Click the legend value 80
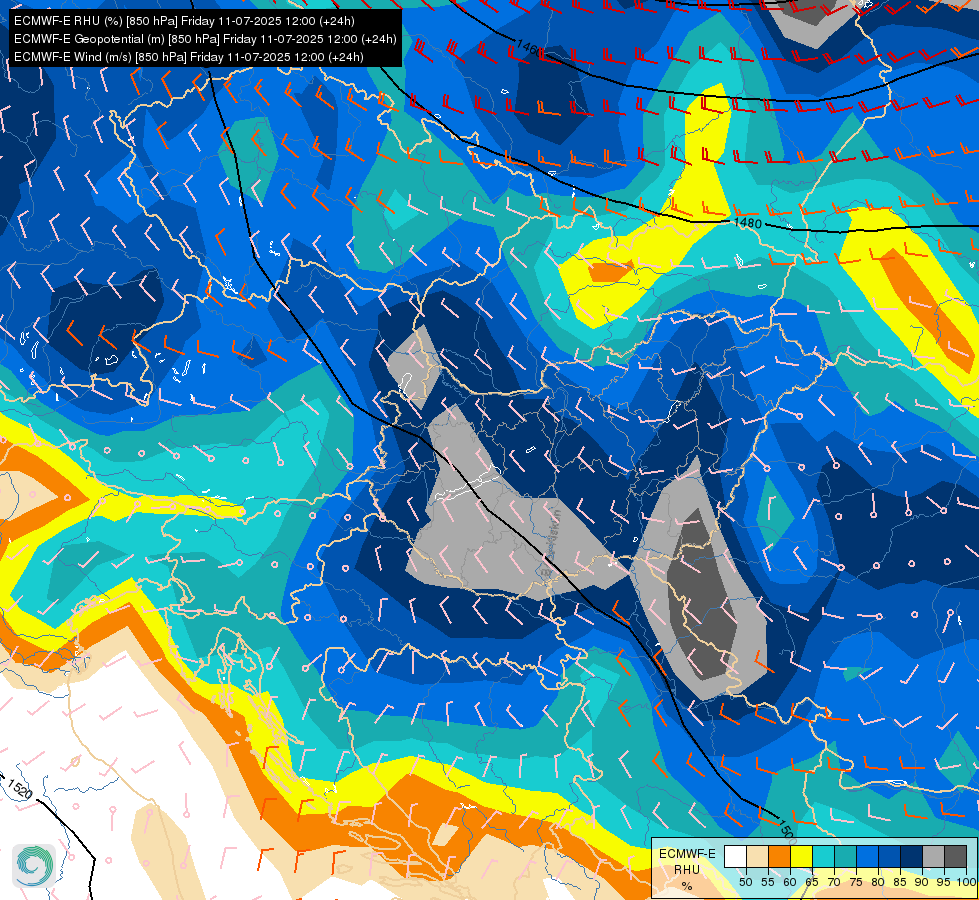The width and height of the screenshot is (979, 900). (x=878, y=882)
